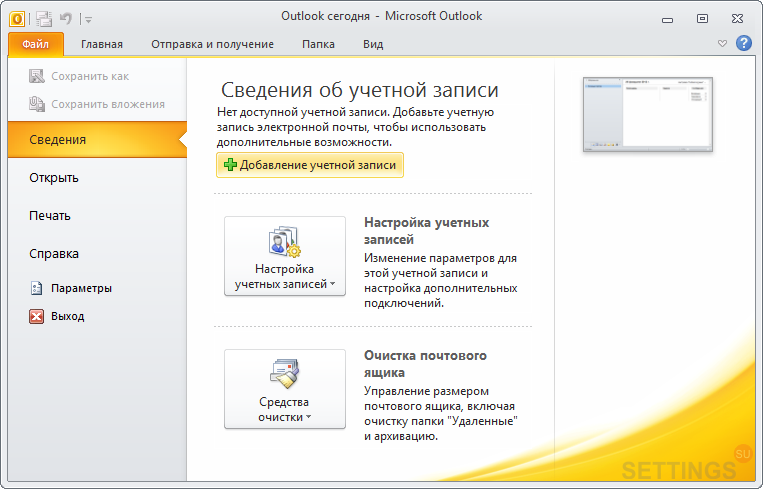Select Сведения in the backstage menu

click(97, 140)
